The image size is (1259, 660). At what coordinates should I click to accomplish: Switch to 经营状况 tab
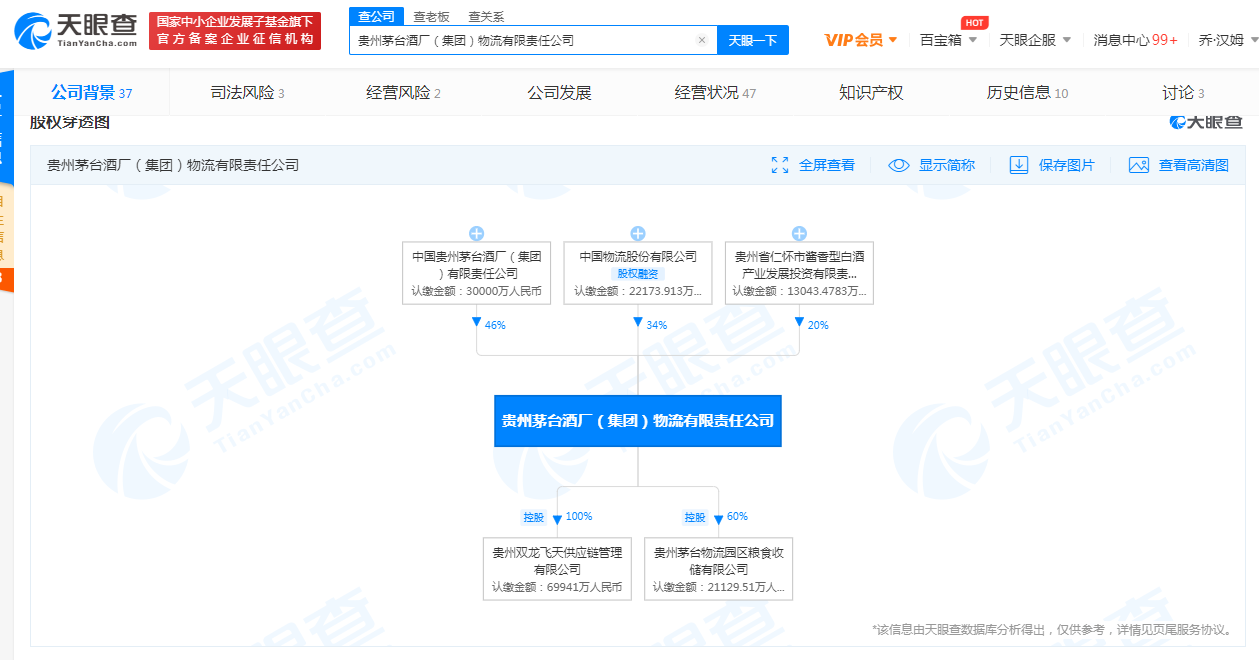715,93
